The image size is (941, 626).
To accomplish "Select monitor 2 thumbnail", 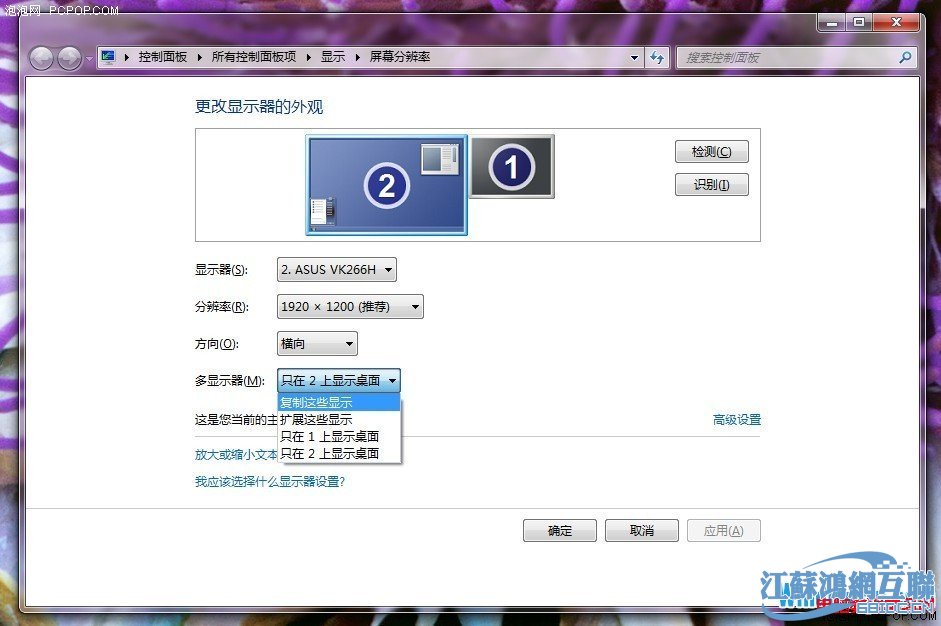I will pyautogui.click(x=386, y=185).
